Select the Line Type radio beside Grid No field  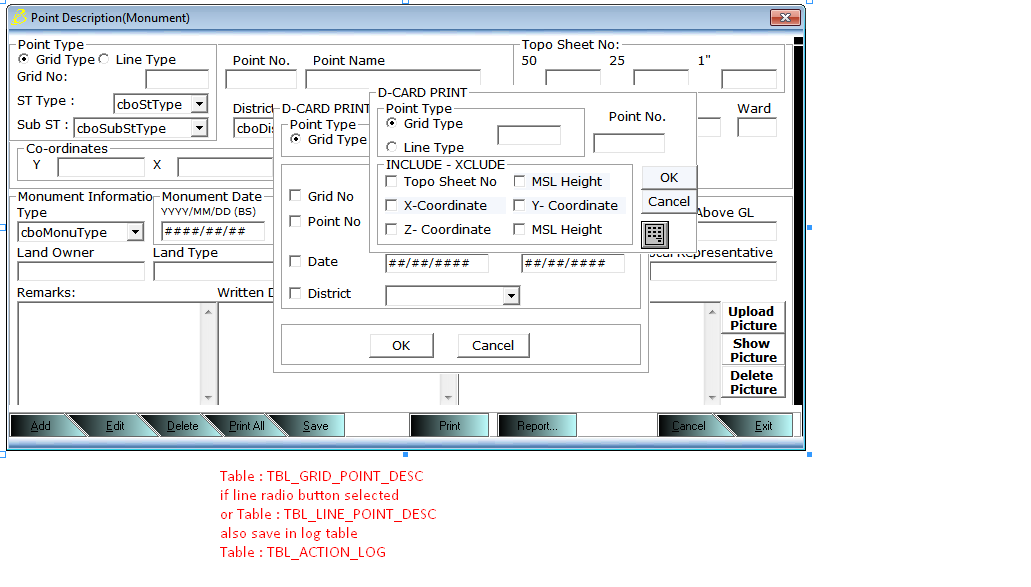tap(104, 60)
